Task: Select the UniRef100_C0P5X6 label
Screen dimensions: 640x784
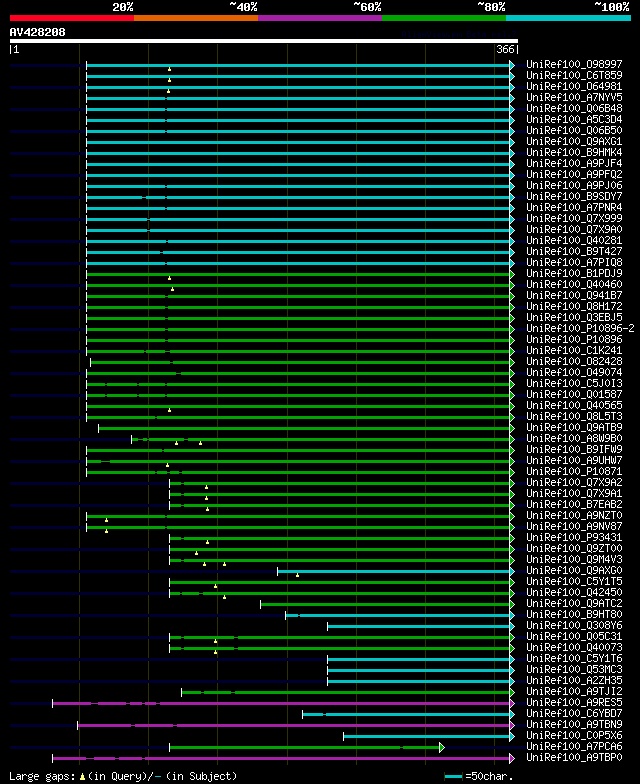Action: pos(574,736)
